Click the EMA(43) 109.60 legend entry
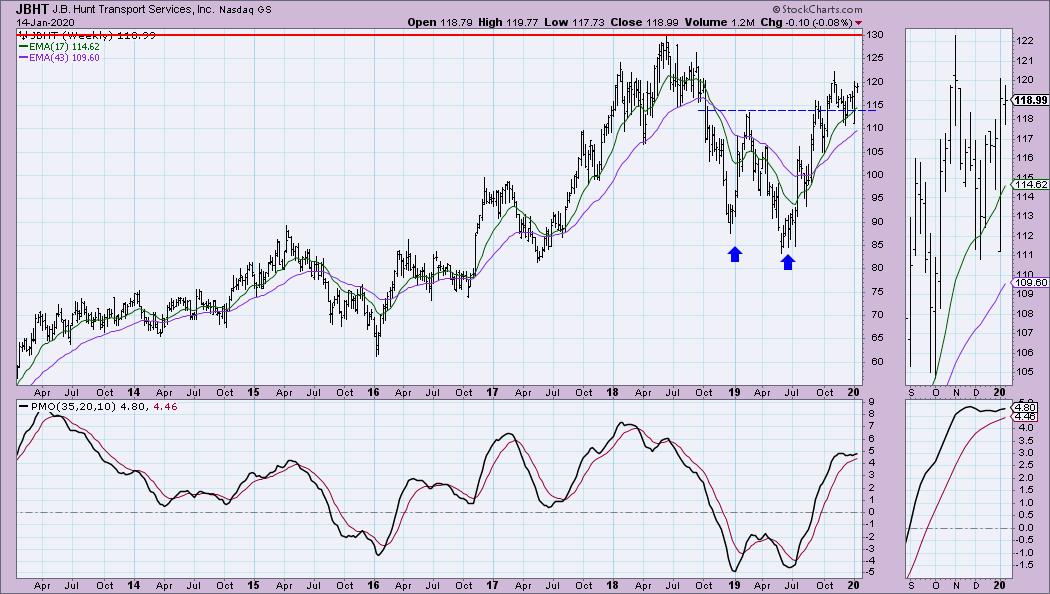1050x594 pixels. (64, 58)
